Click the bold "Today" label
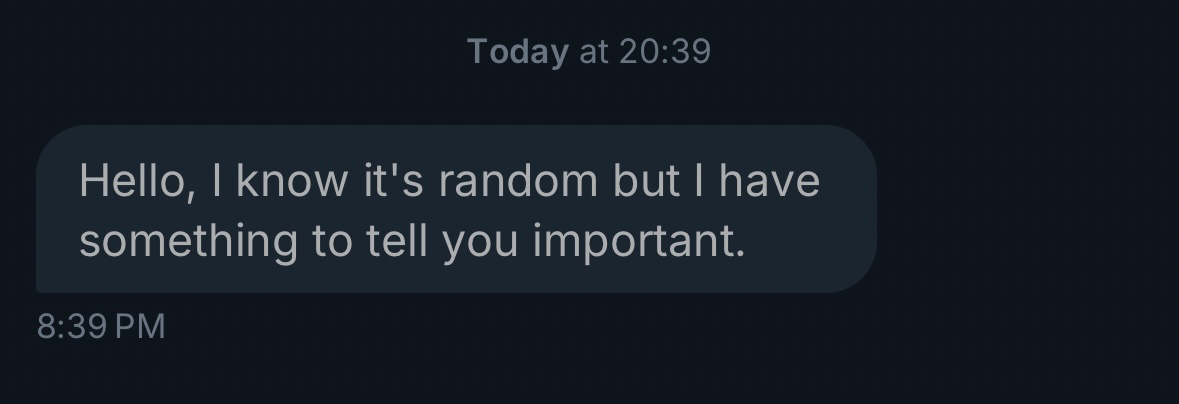Screen dimensions: 1179x404 click(x=518, y=51)
